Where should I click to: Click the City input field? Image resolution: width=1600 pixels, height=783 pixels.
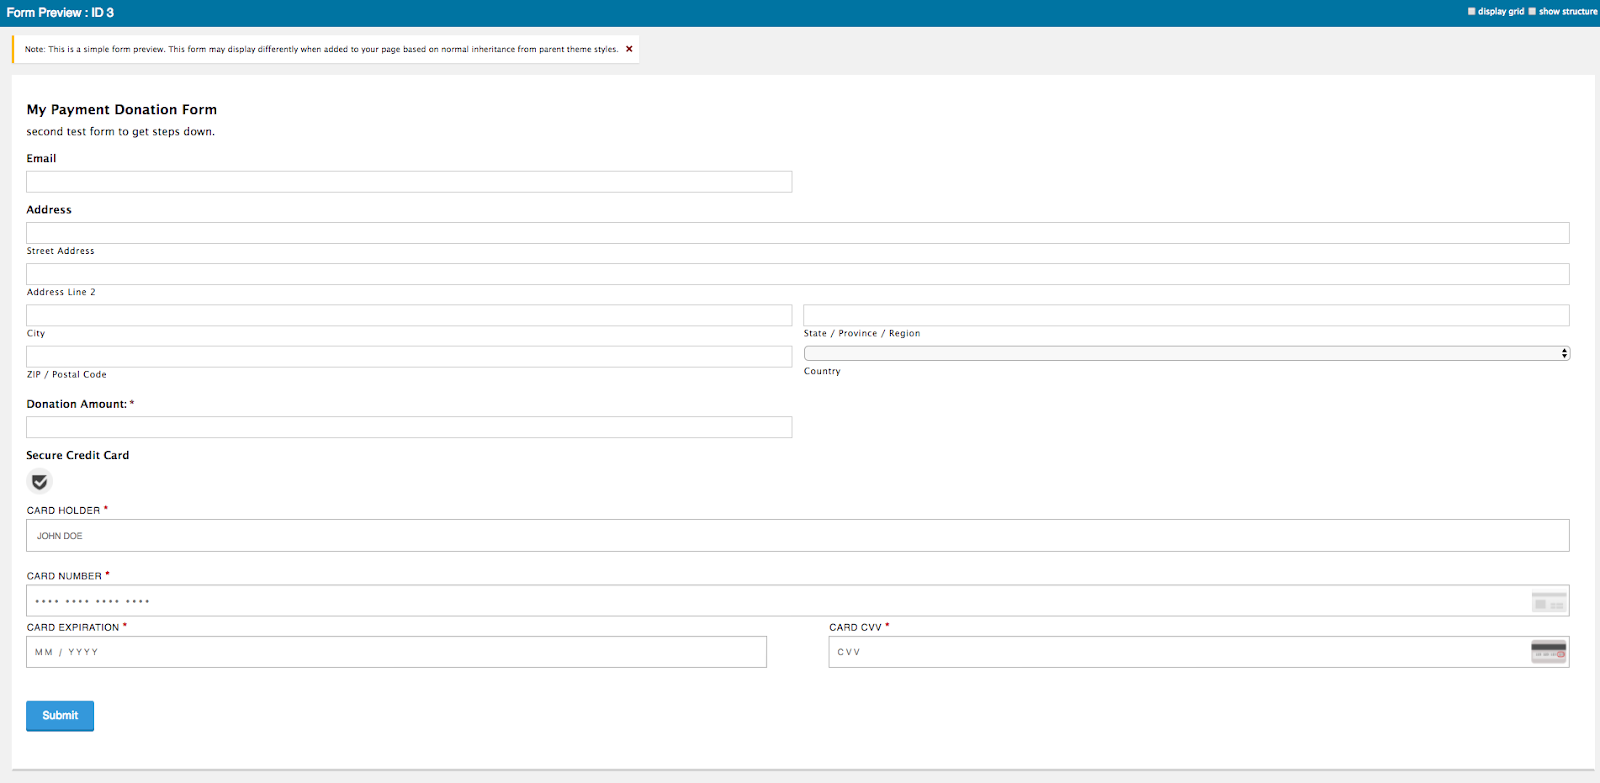point(409,315)
